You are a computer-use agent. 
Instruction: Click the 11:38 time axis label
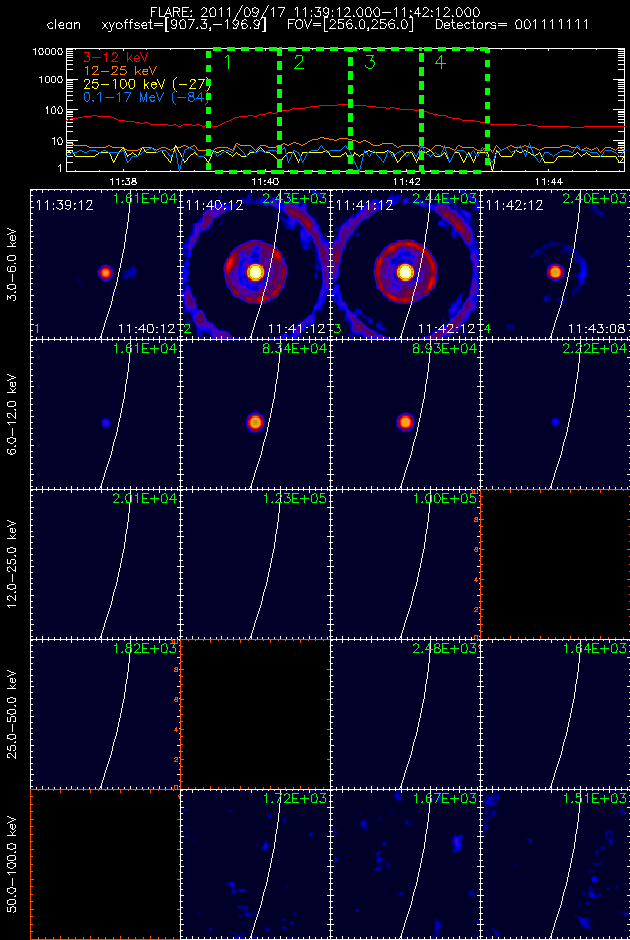click(x=124, y=181)
